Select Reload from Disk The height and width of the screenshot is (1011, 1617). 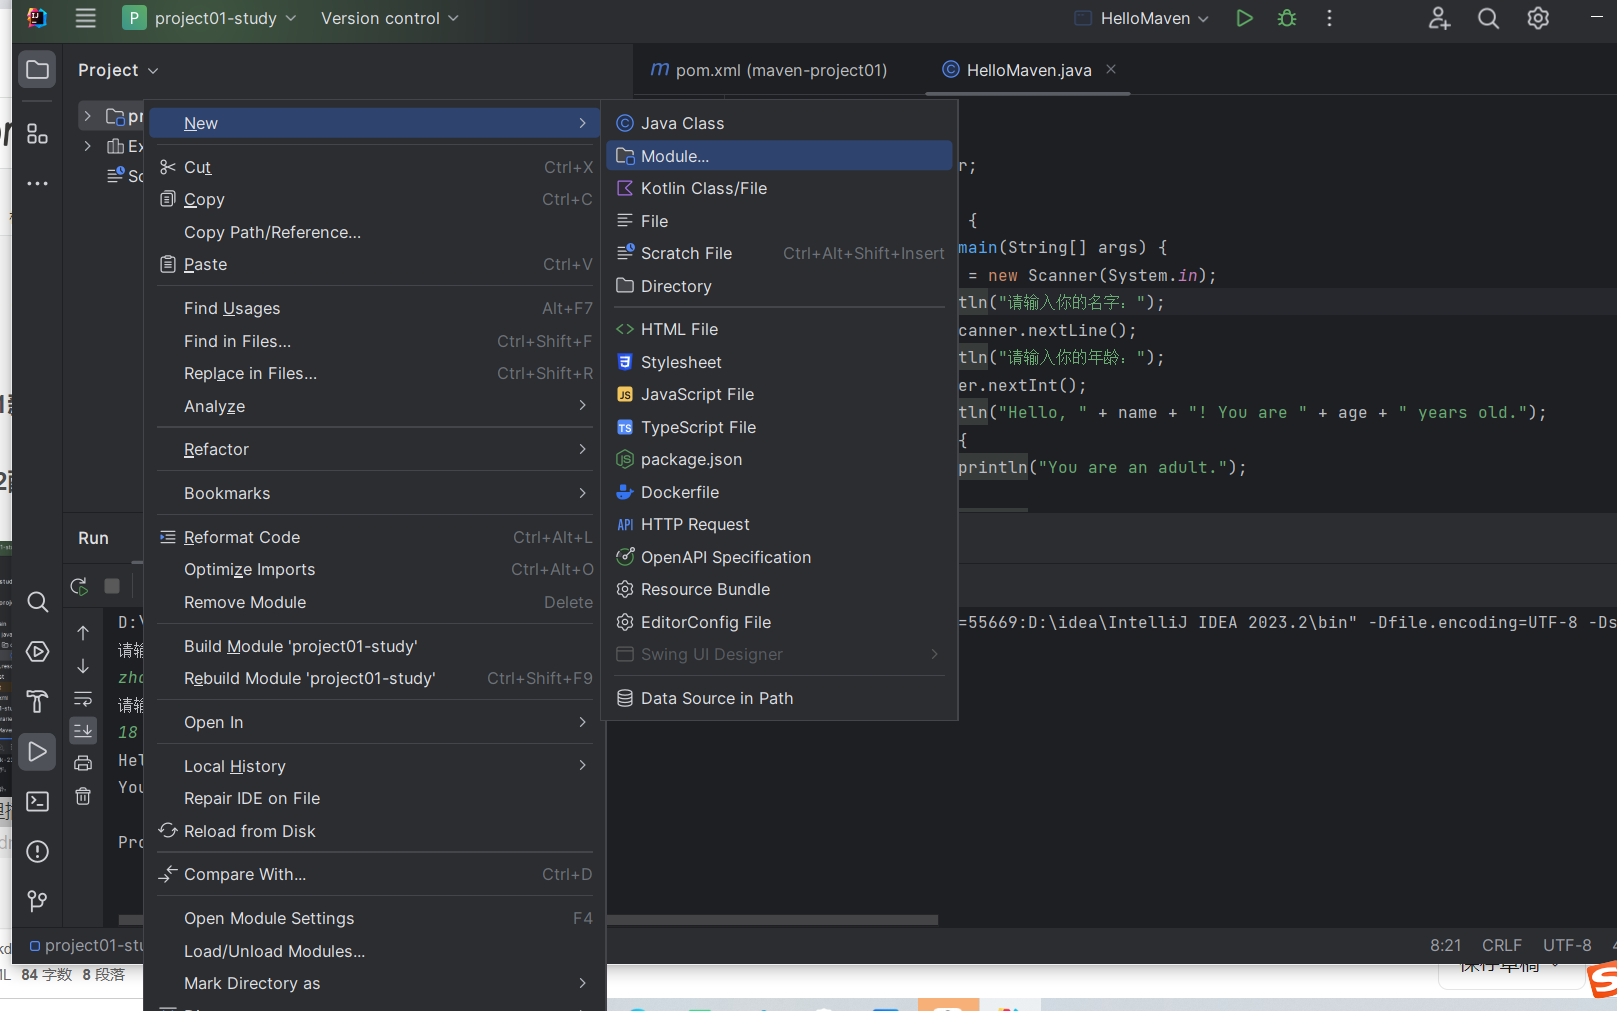(x=377, y=831)
